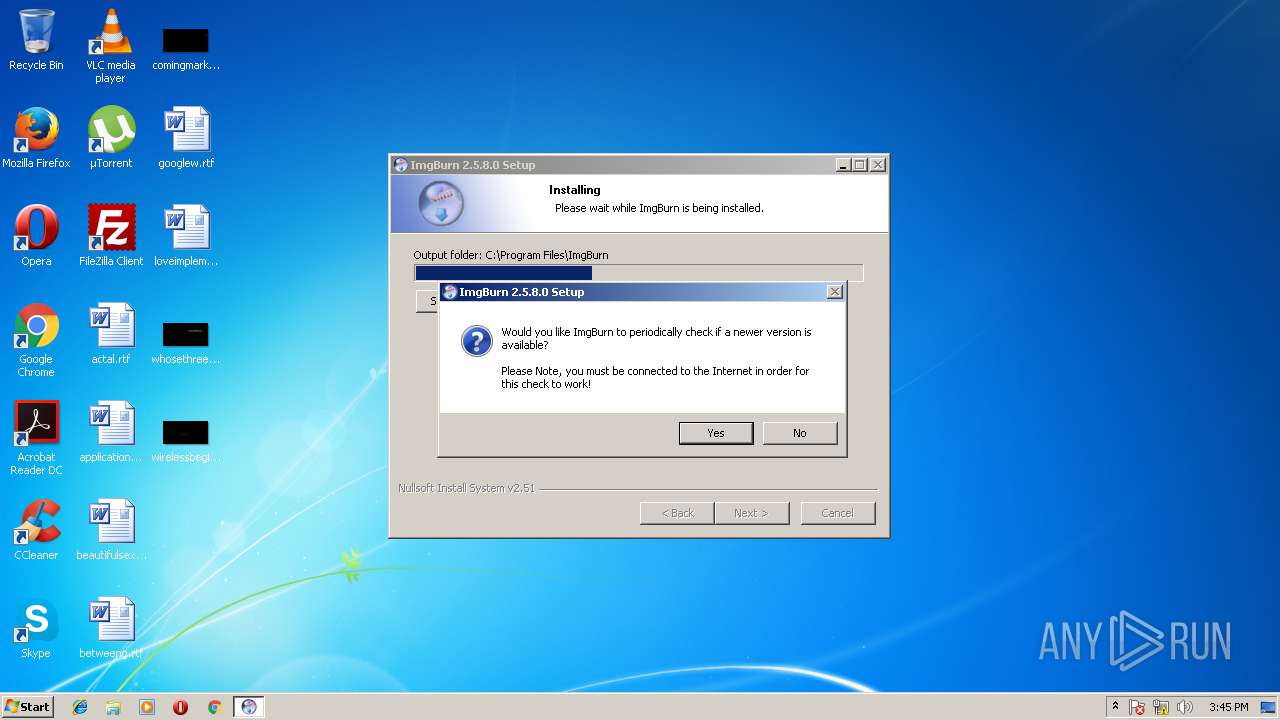
Task: Open Windows Media Player from taskbar
Action: click(x=147, y=707)
